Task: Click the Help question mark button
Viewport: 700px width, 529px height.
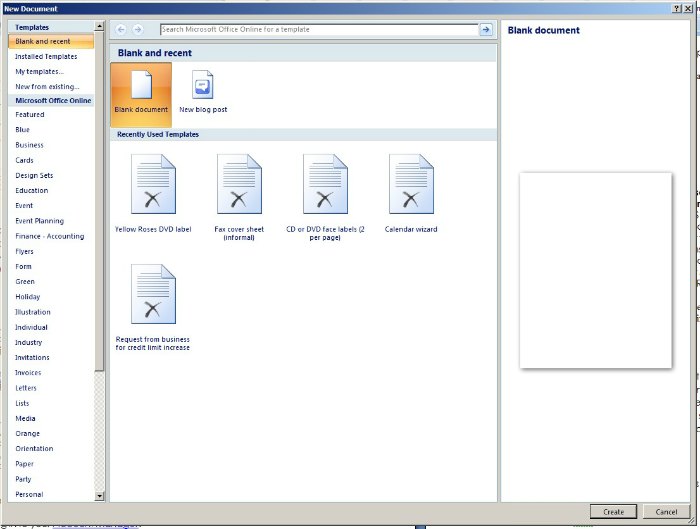Action: (677, 8)
